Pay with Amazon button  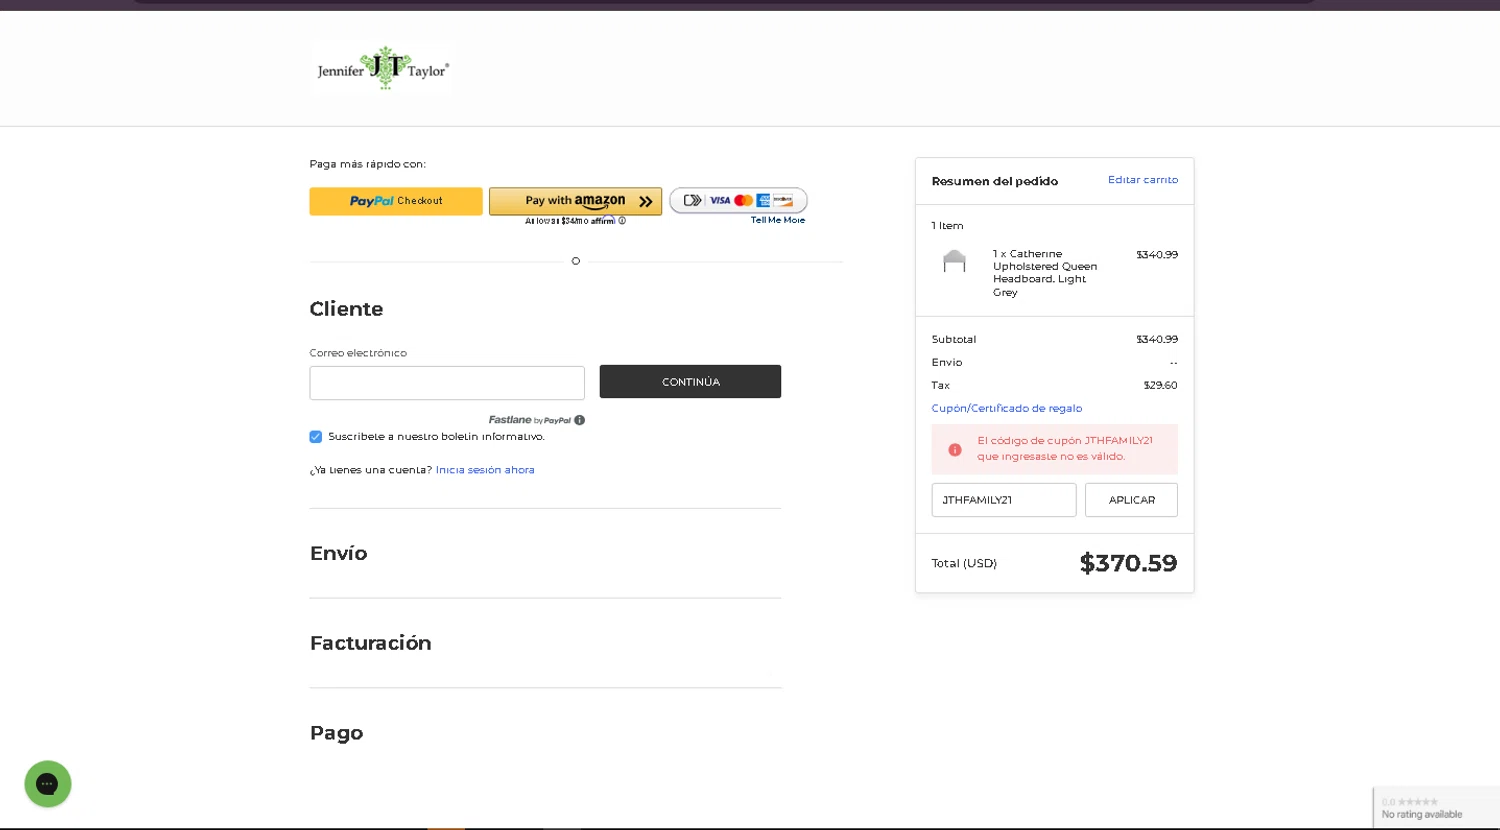click(x=575, y=201)
